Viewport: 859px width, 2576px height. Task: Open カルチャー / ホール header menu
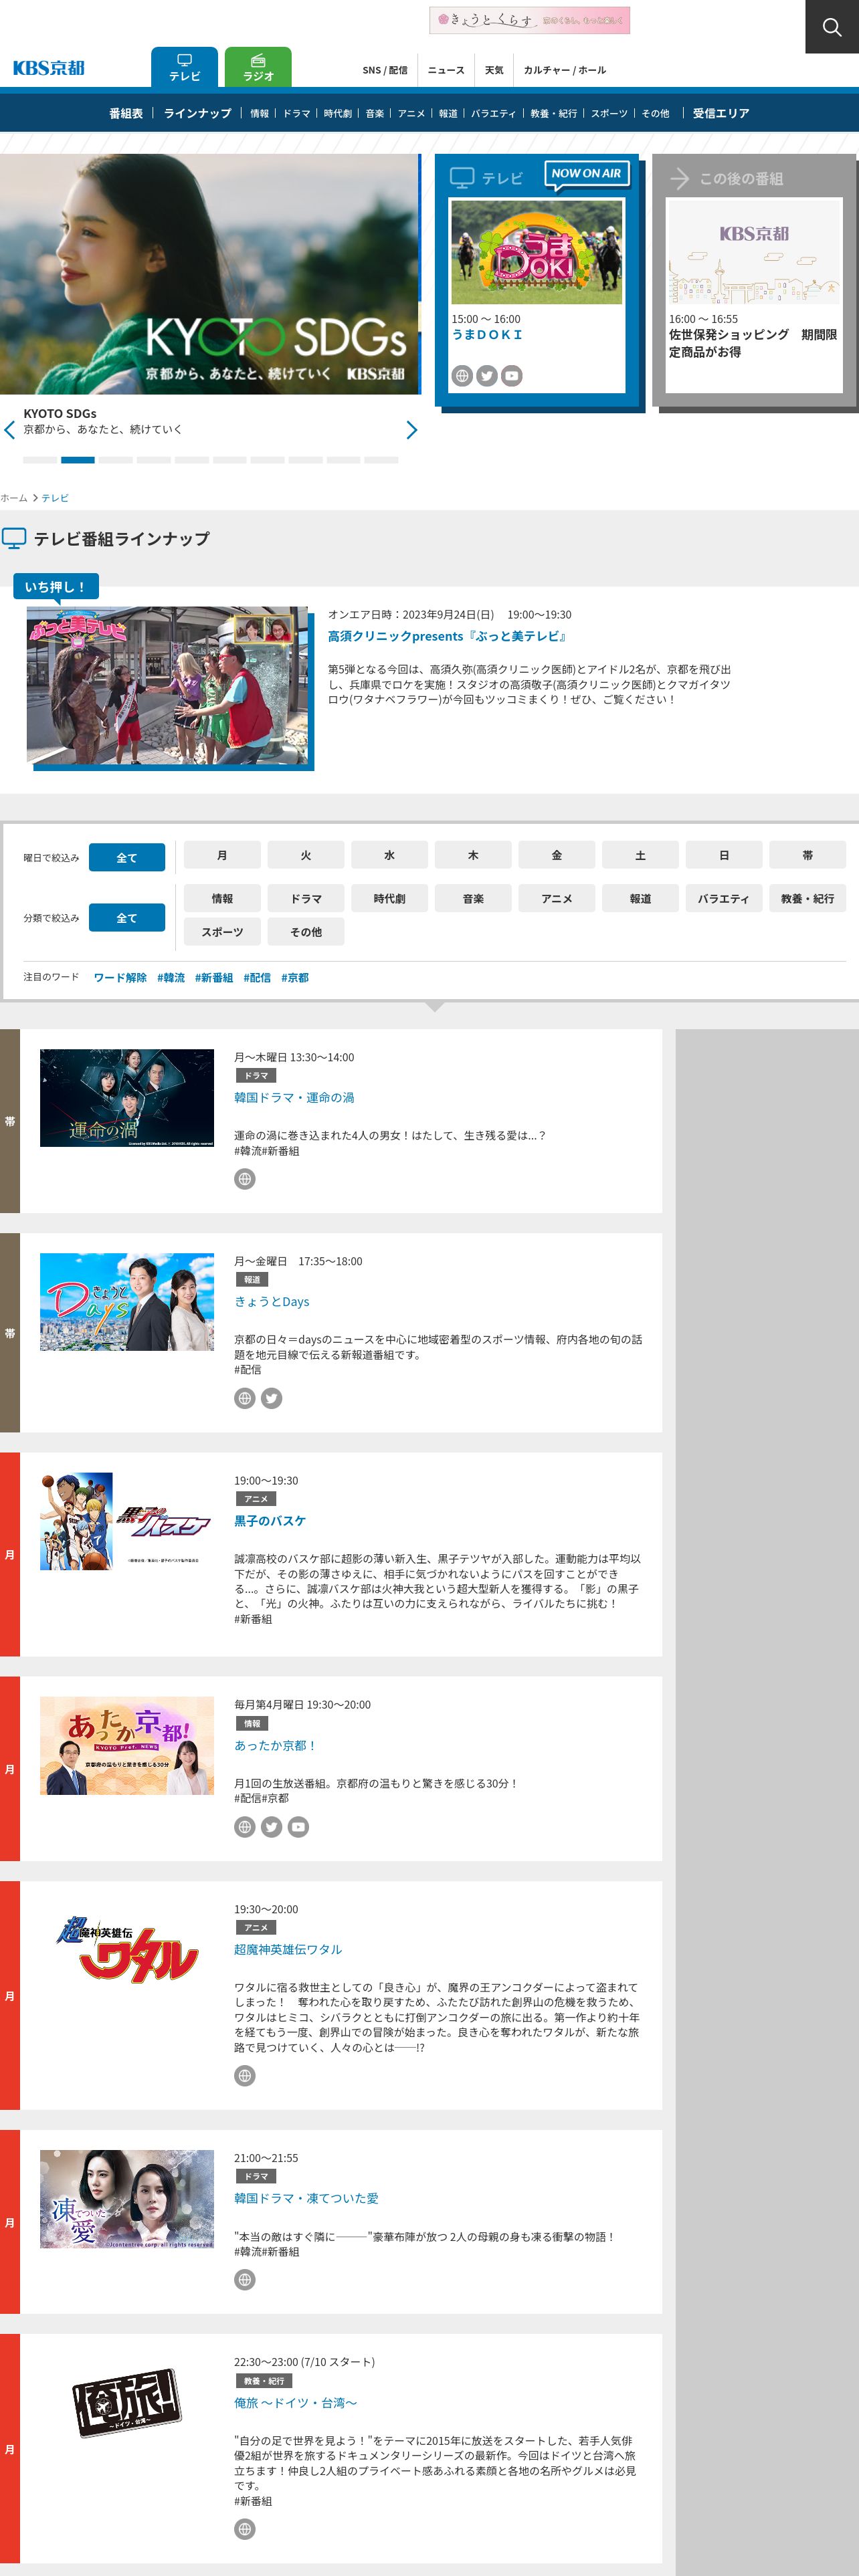[565, 70]
